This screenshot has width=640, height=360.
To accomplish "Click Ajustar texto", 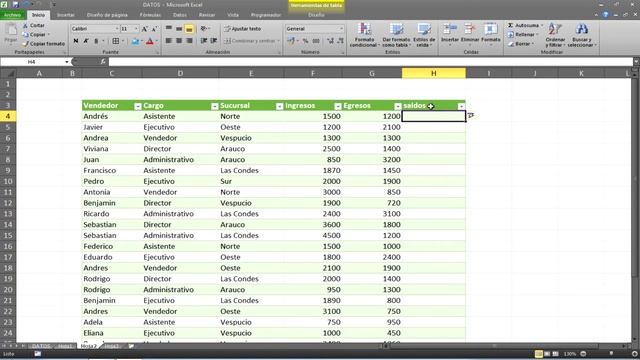I will pyautogui.click(x=242, y=29).
